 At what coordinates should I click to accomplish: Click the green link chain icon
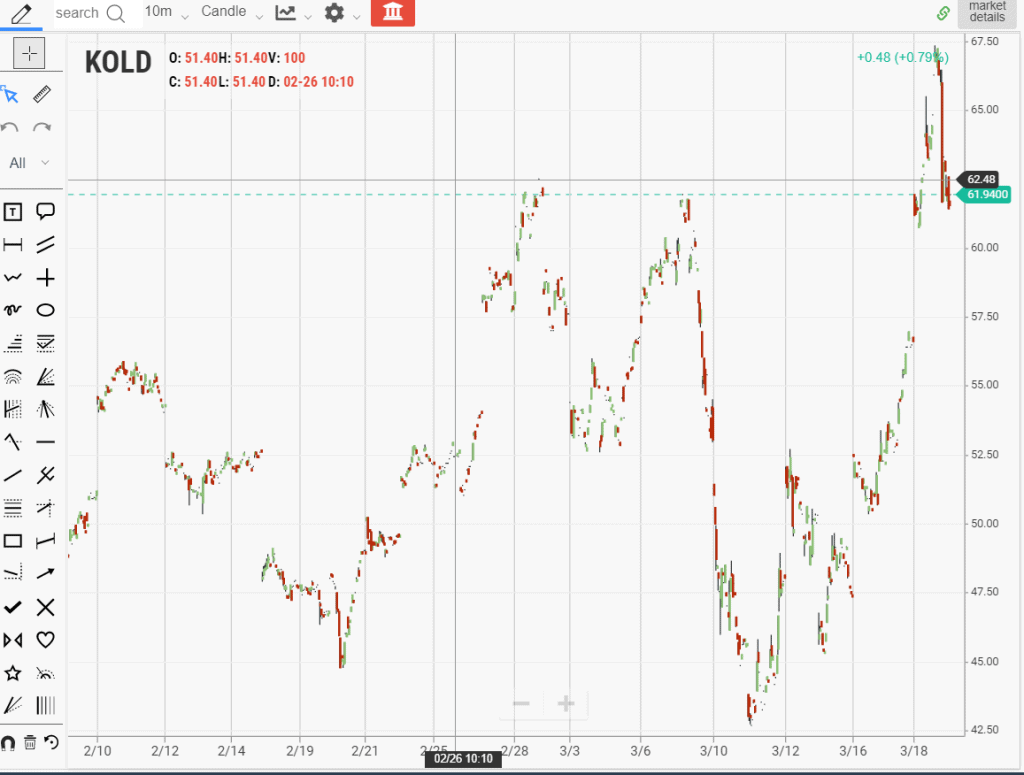coord(943,13)
